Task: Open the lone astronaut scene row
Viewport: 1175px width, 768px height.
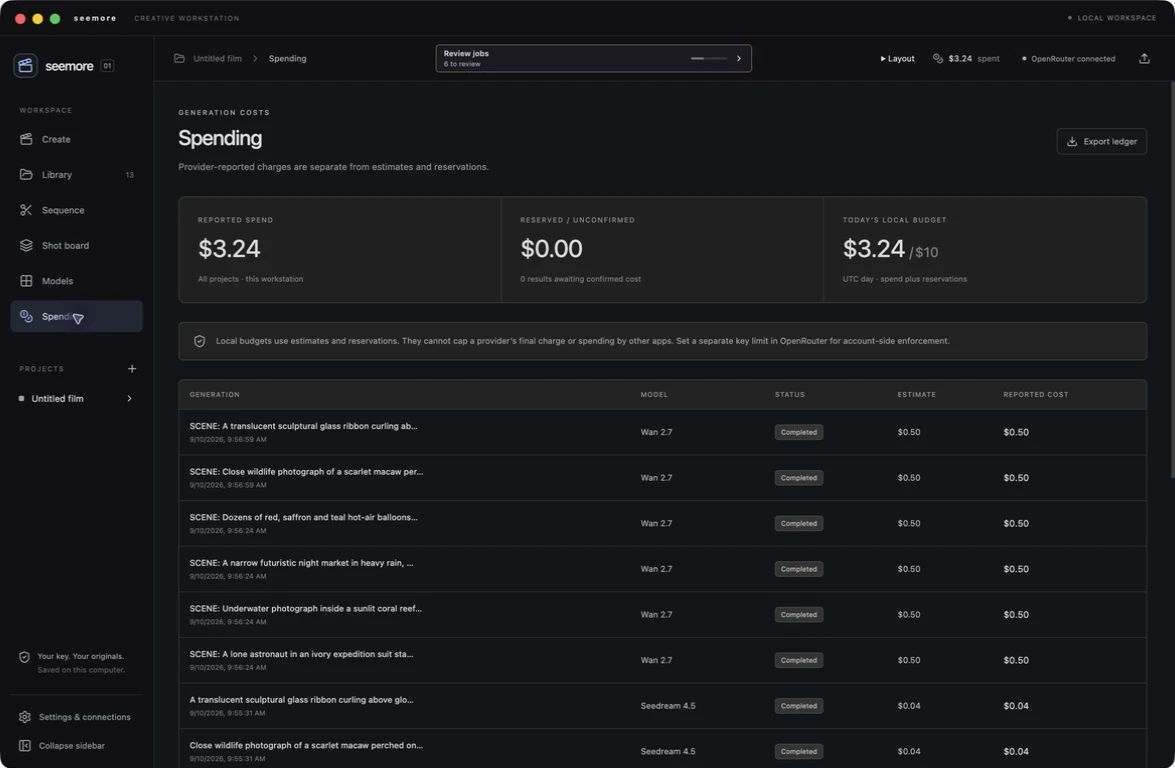Action: pos(662,660)
